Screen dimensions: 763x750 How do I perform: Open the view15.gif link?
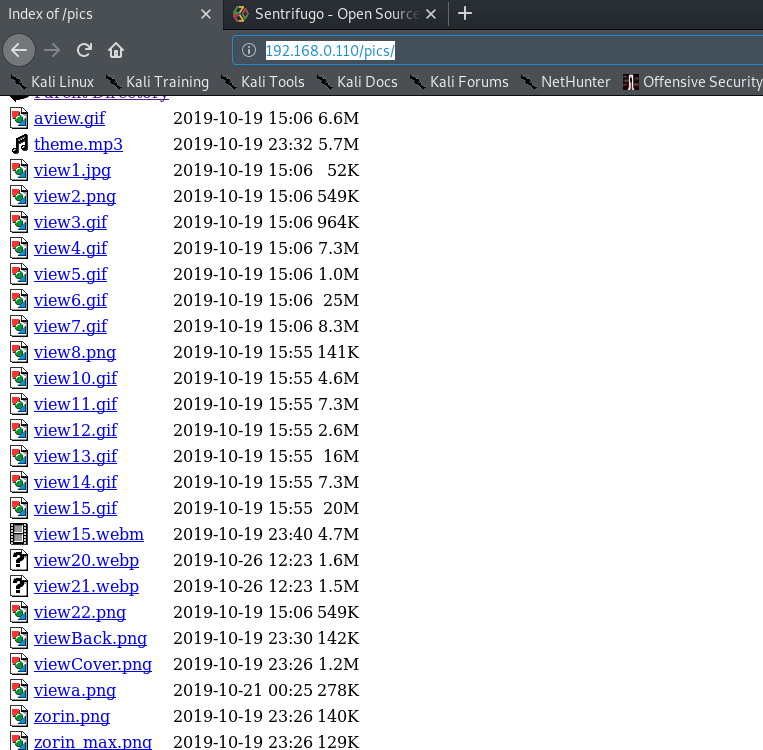click(75, 508)
